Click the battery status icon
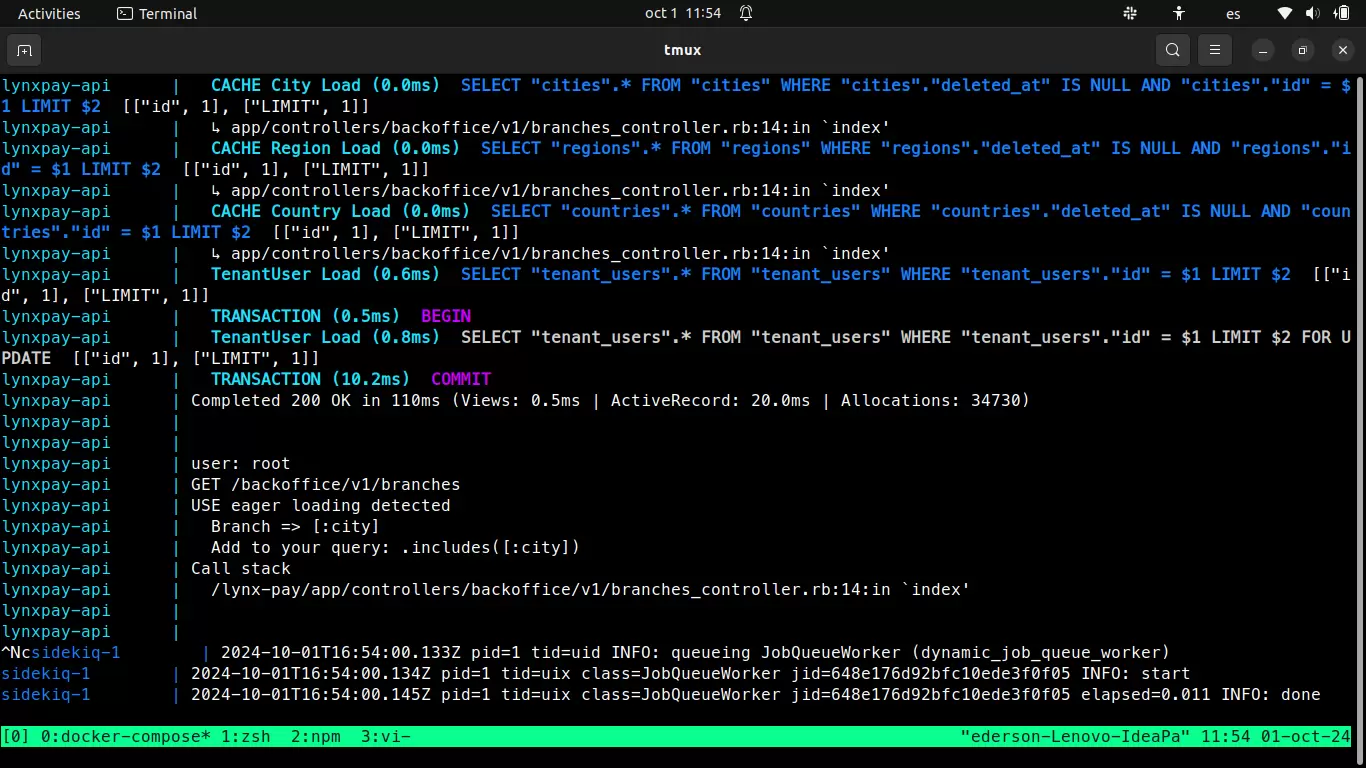 (1341, 13)
